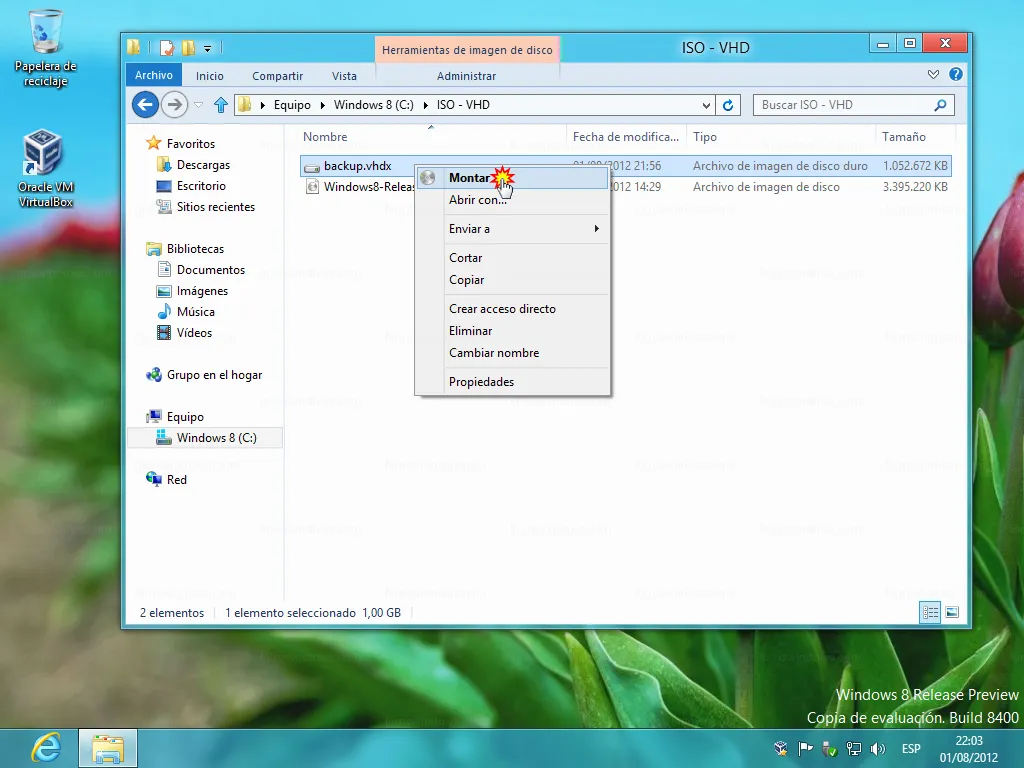
Task: Go forward with the Forward arrow
Action: (x=174, y=104)
